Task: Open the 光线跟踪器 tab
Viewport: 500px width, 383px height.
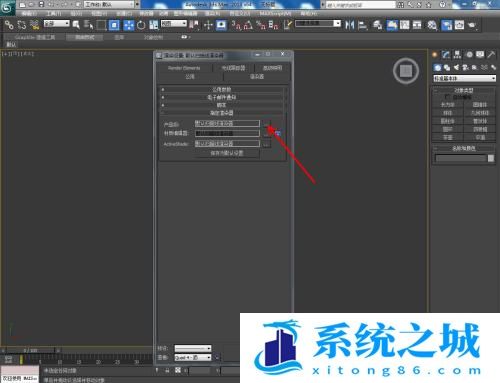Action: 233,68
